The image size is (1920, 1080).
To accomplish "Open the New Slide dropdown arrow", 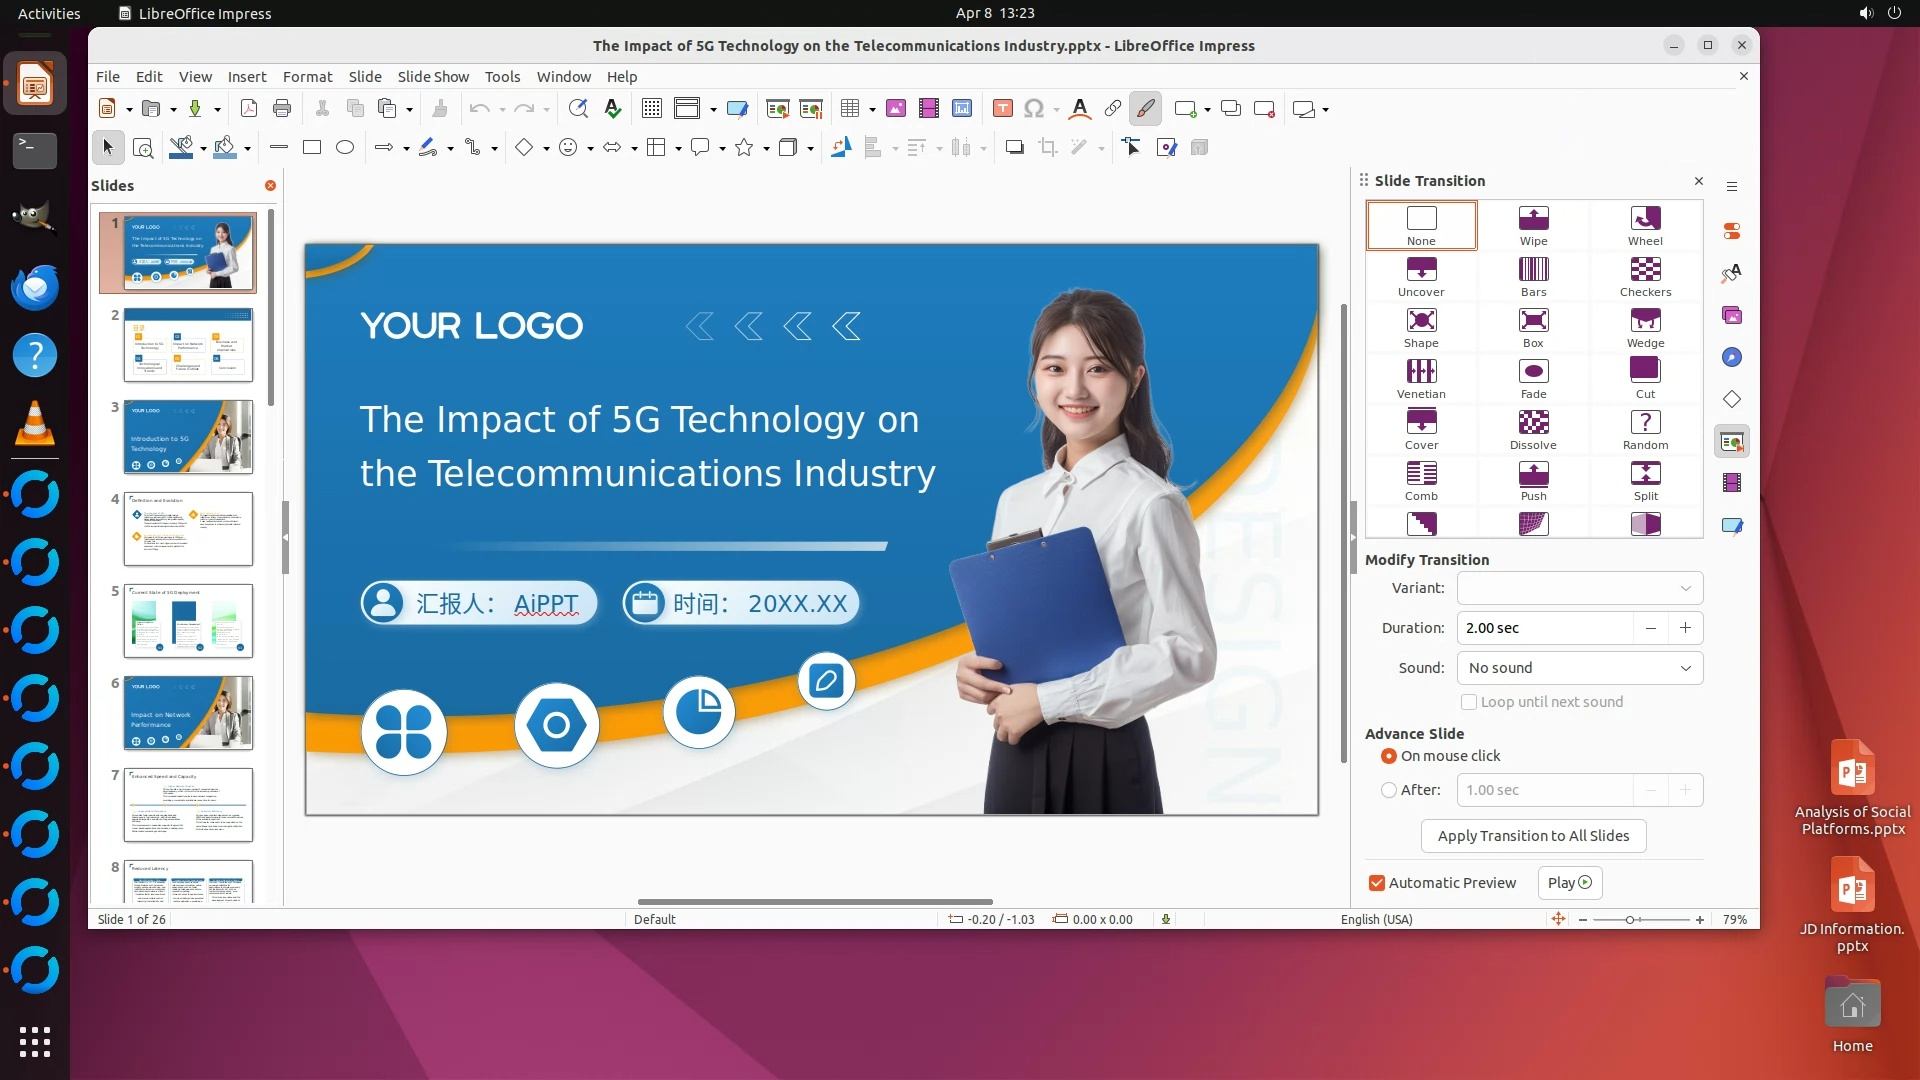I will 1208,109.
